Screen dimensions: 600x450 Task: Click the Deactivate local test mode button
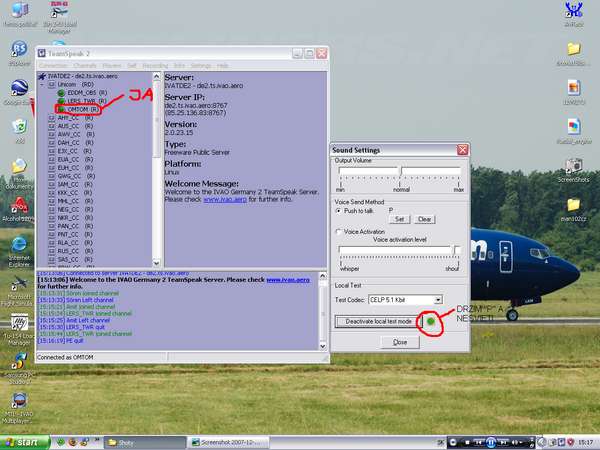point(378,321)
